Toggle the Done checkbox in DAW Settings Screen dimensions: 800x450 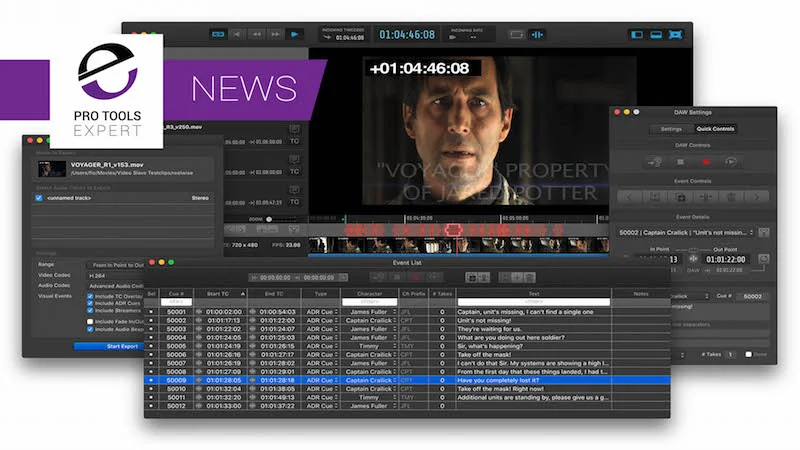(x=748, y=354)
